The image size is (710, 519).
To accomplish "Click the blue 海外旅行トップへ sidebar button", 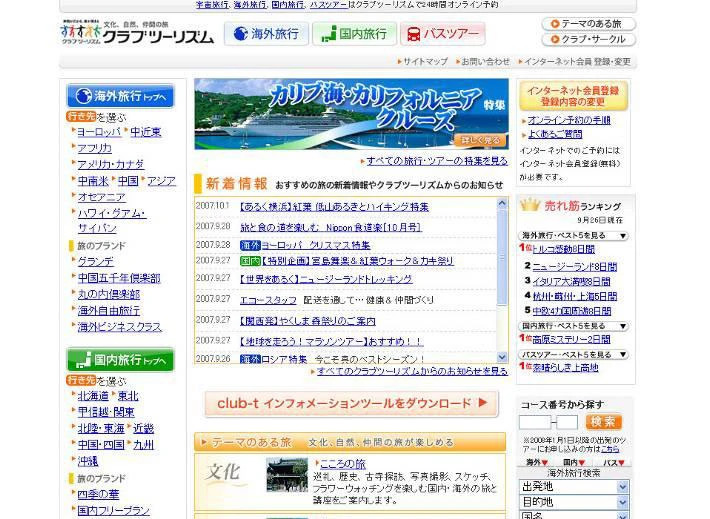I will coord(120,96).
